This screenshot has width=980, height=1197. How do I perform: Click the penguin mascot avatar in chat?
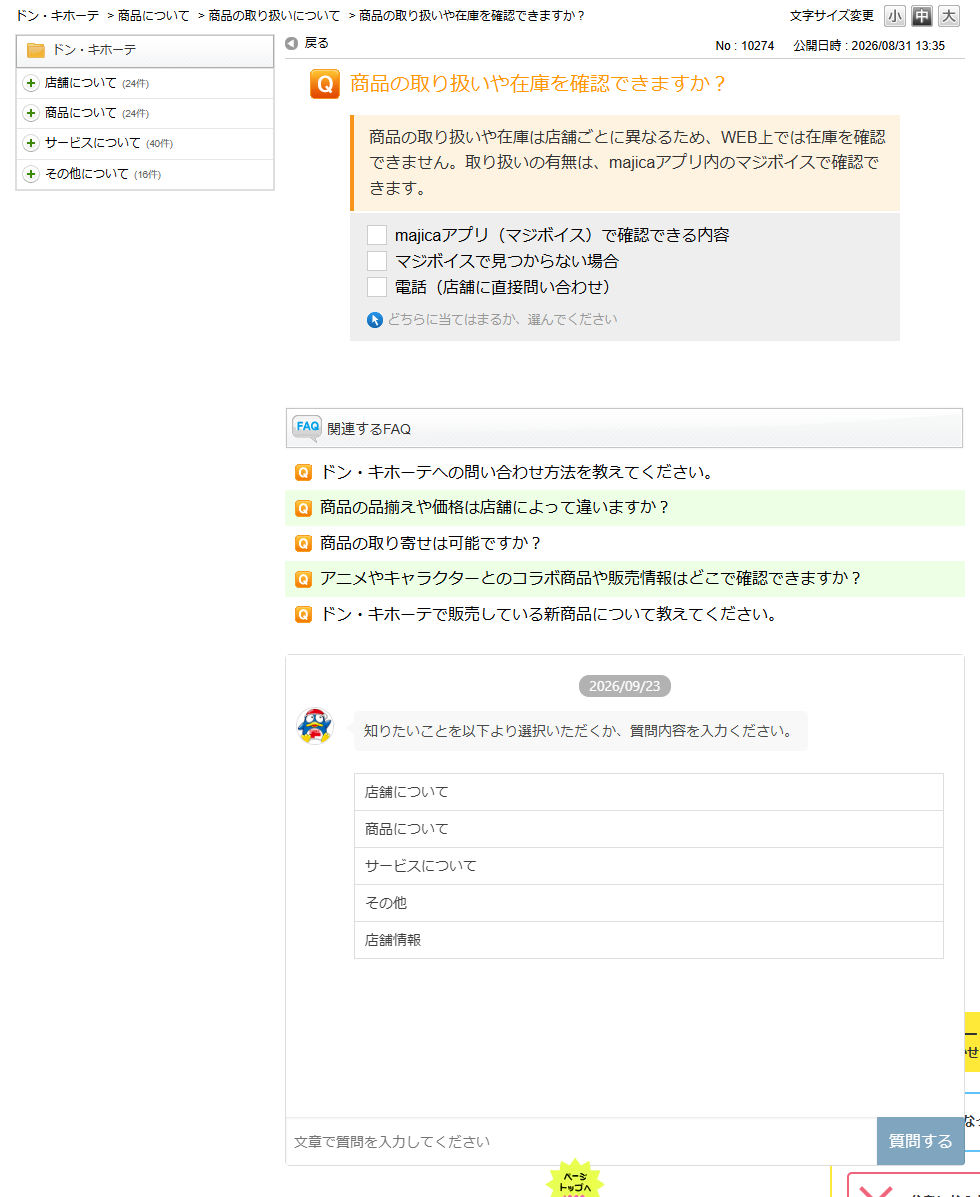pos(315,726)
